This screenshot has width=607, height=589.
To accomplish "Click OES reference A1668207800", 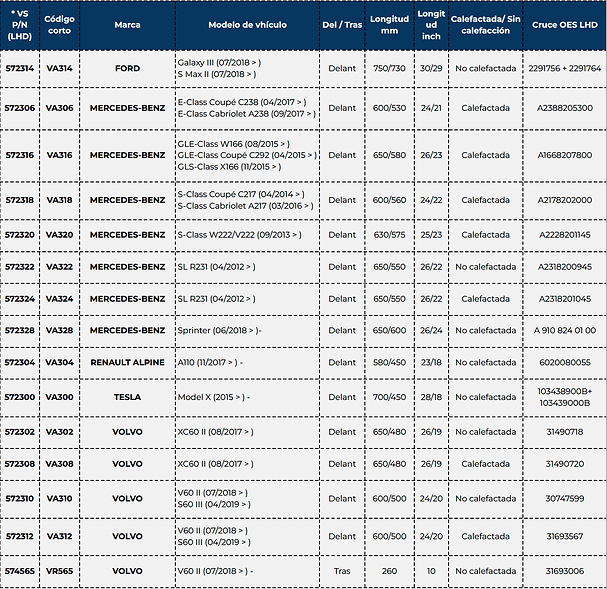I will click(564, 155).
